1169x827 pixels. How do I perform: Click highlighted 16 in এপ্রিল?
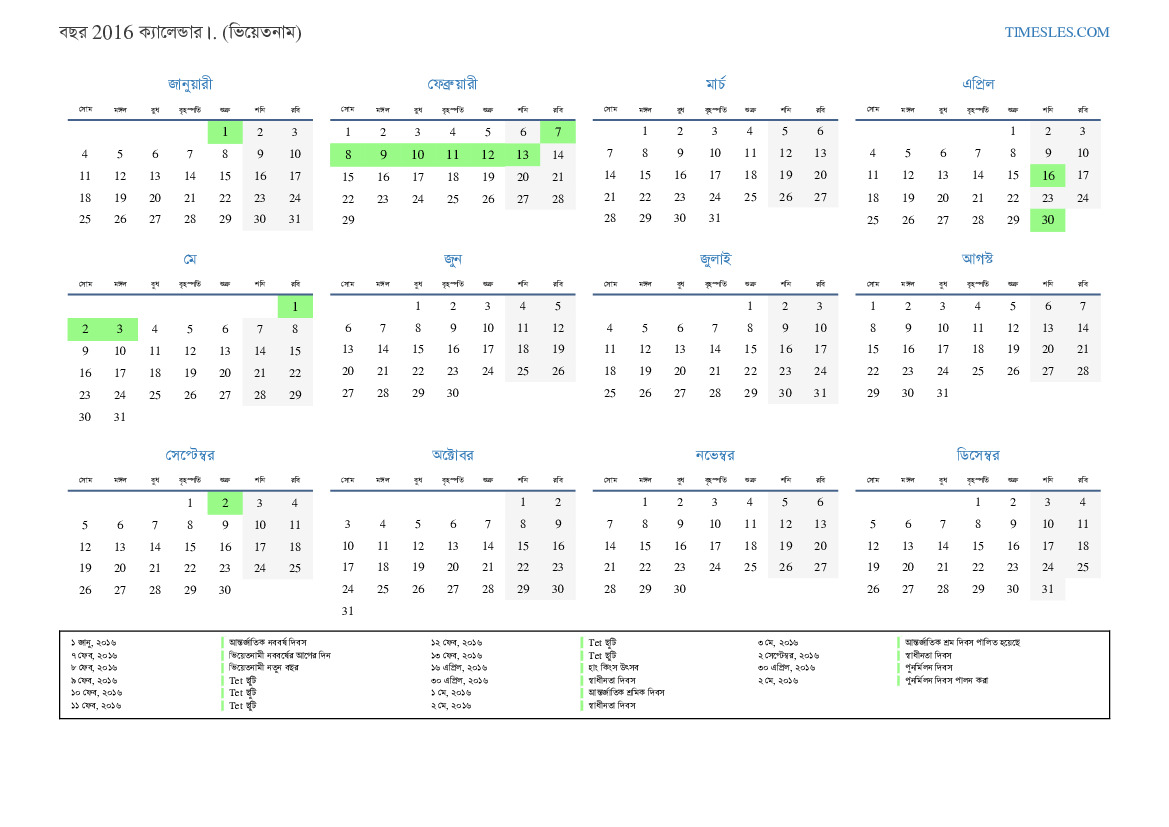[x=1048, y=176]
